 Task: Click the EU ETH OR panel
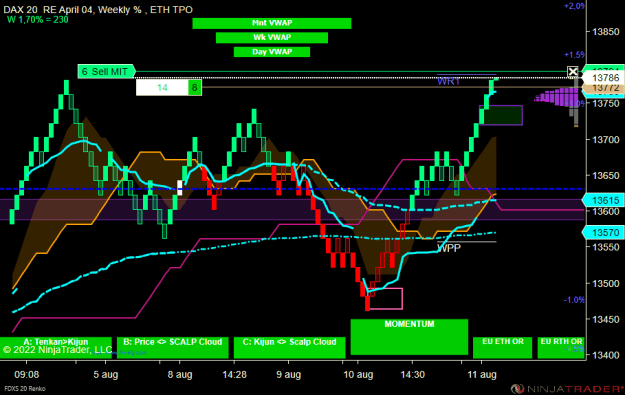(502, 347)
